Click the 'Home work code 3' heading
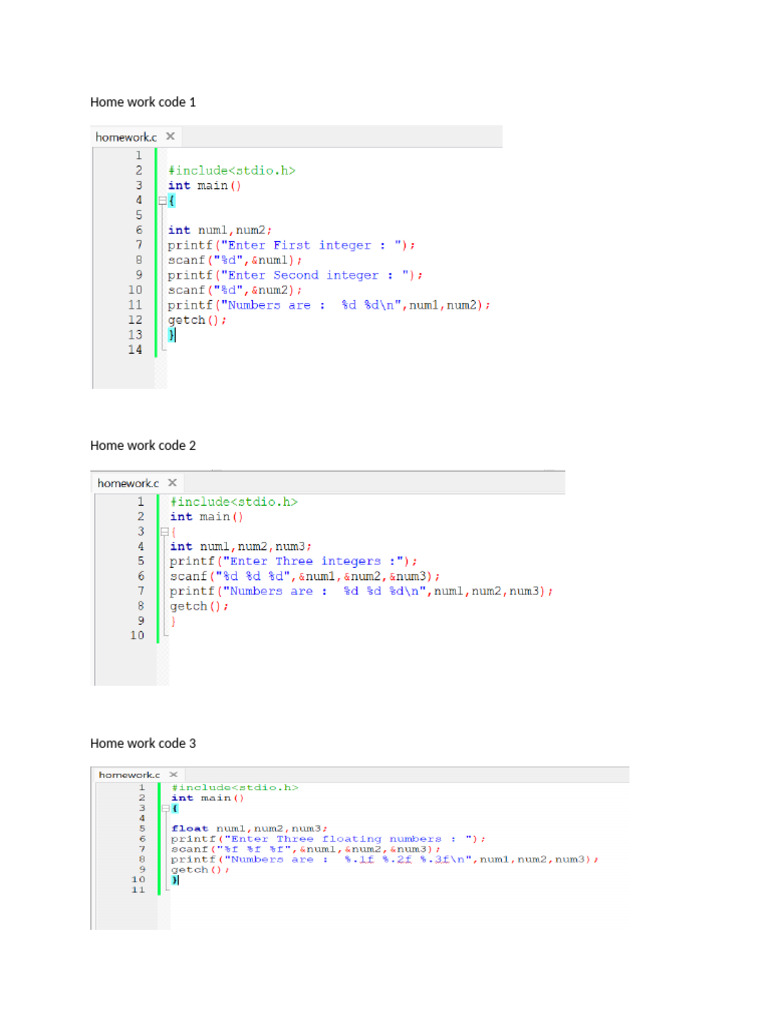768x1024 pixels. click(143, 743)
